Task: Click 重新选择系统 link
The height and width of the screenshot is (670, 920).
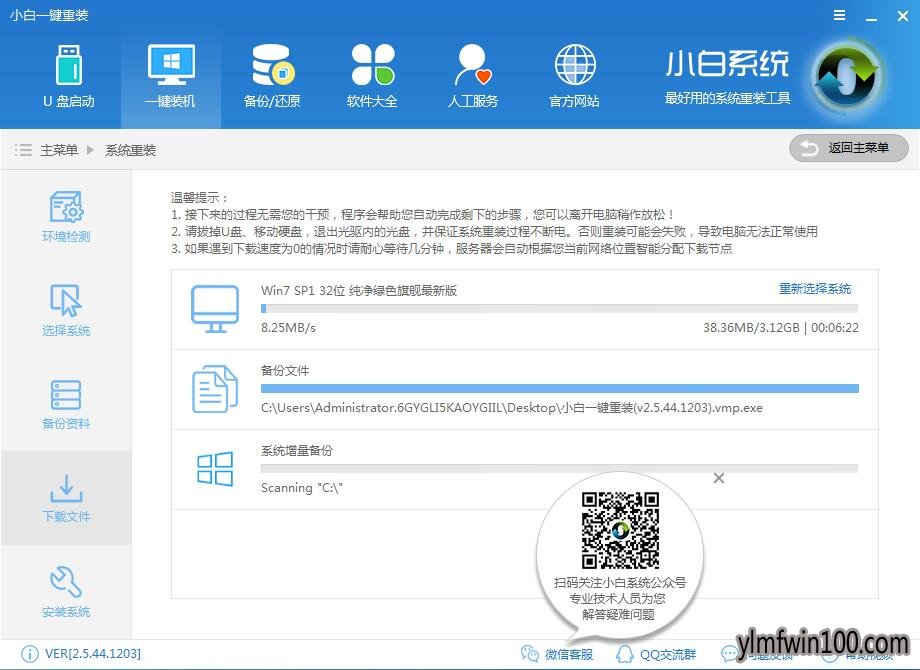Action: coord(814,289)
